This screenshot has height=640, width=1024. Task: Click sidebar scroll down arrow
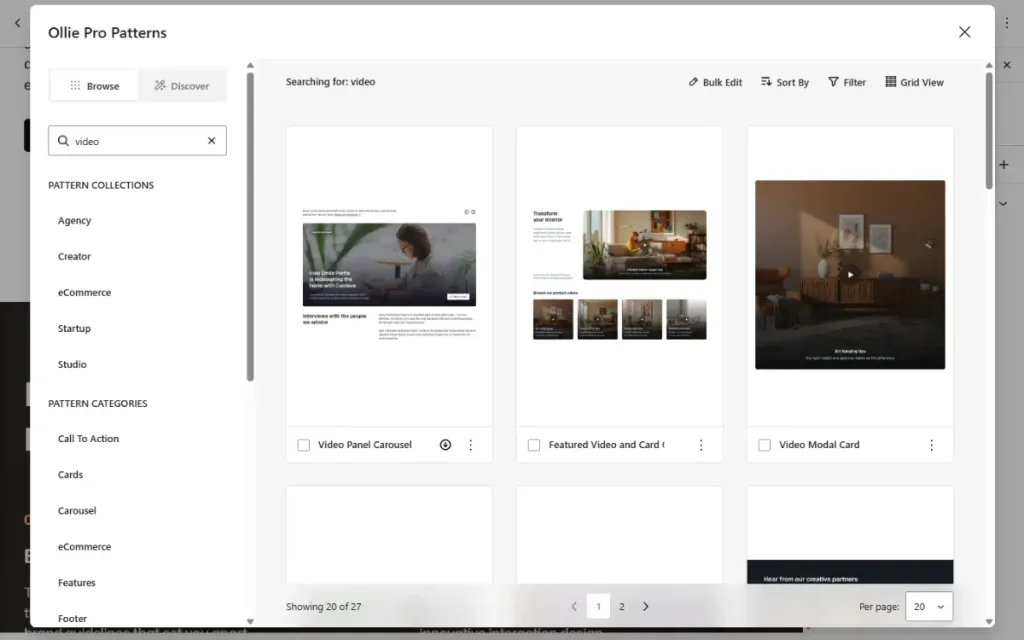point(250,622)
